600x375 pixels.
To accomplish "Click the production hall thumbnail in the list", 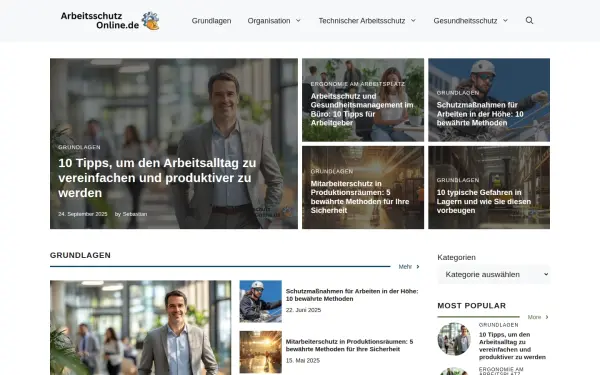I will pyautogui.click(x=261, y=352).
